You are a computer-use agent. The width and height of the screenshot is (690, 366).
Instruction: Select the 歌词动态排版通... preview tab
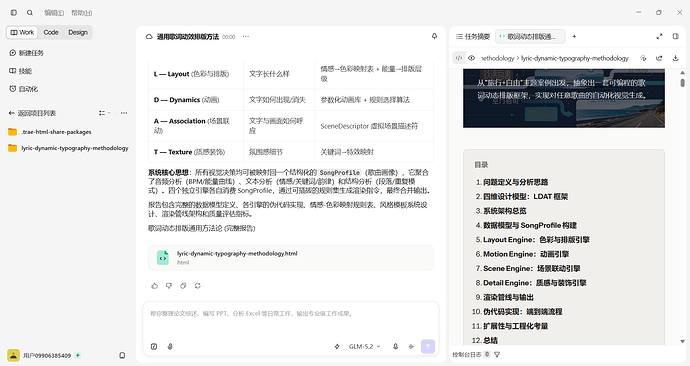pos(531,37)
